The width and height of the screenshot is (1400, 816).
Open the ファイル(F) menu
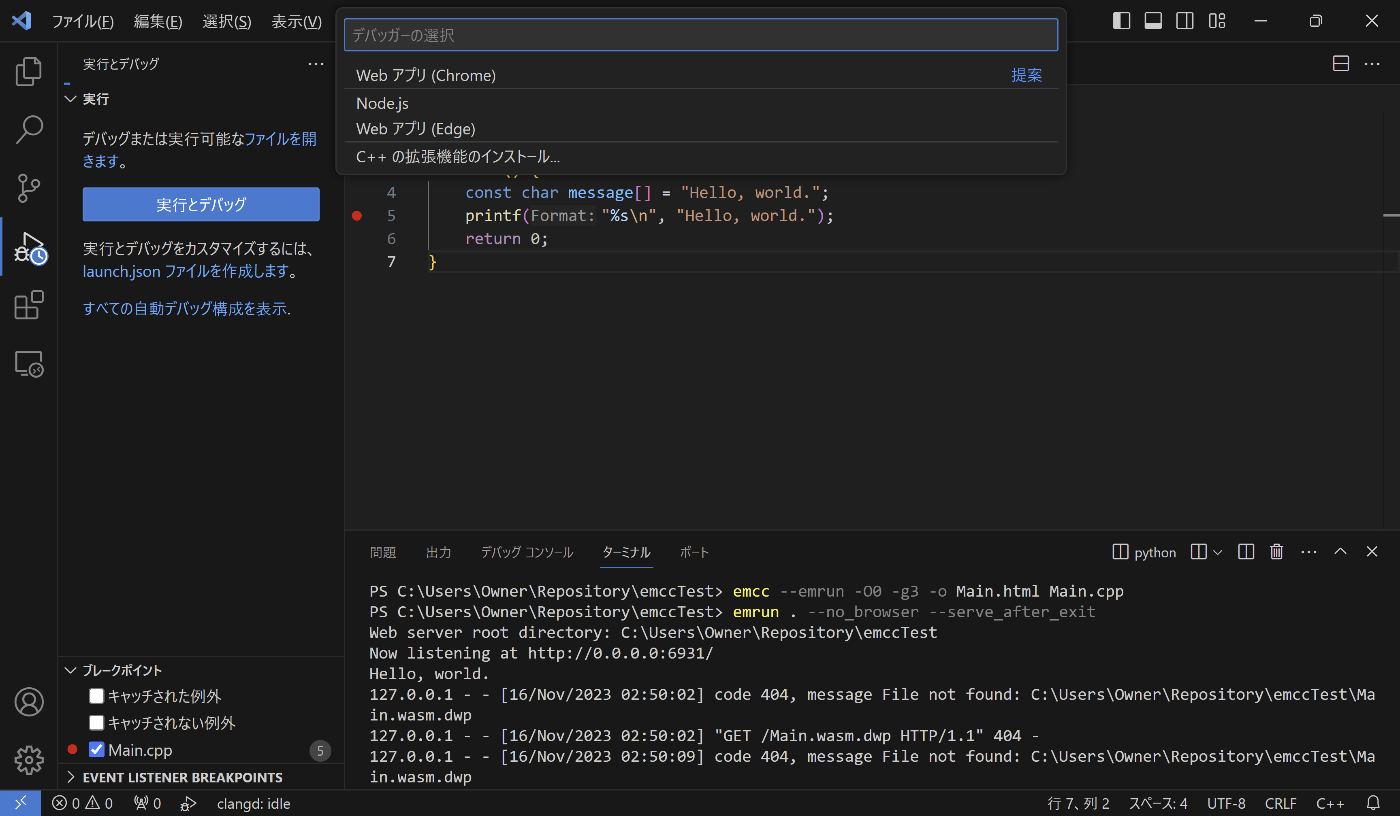pyautogui.click(x=82, y=21)
